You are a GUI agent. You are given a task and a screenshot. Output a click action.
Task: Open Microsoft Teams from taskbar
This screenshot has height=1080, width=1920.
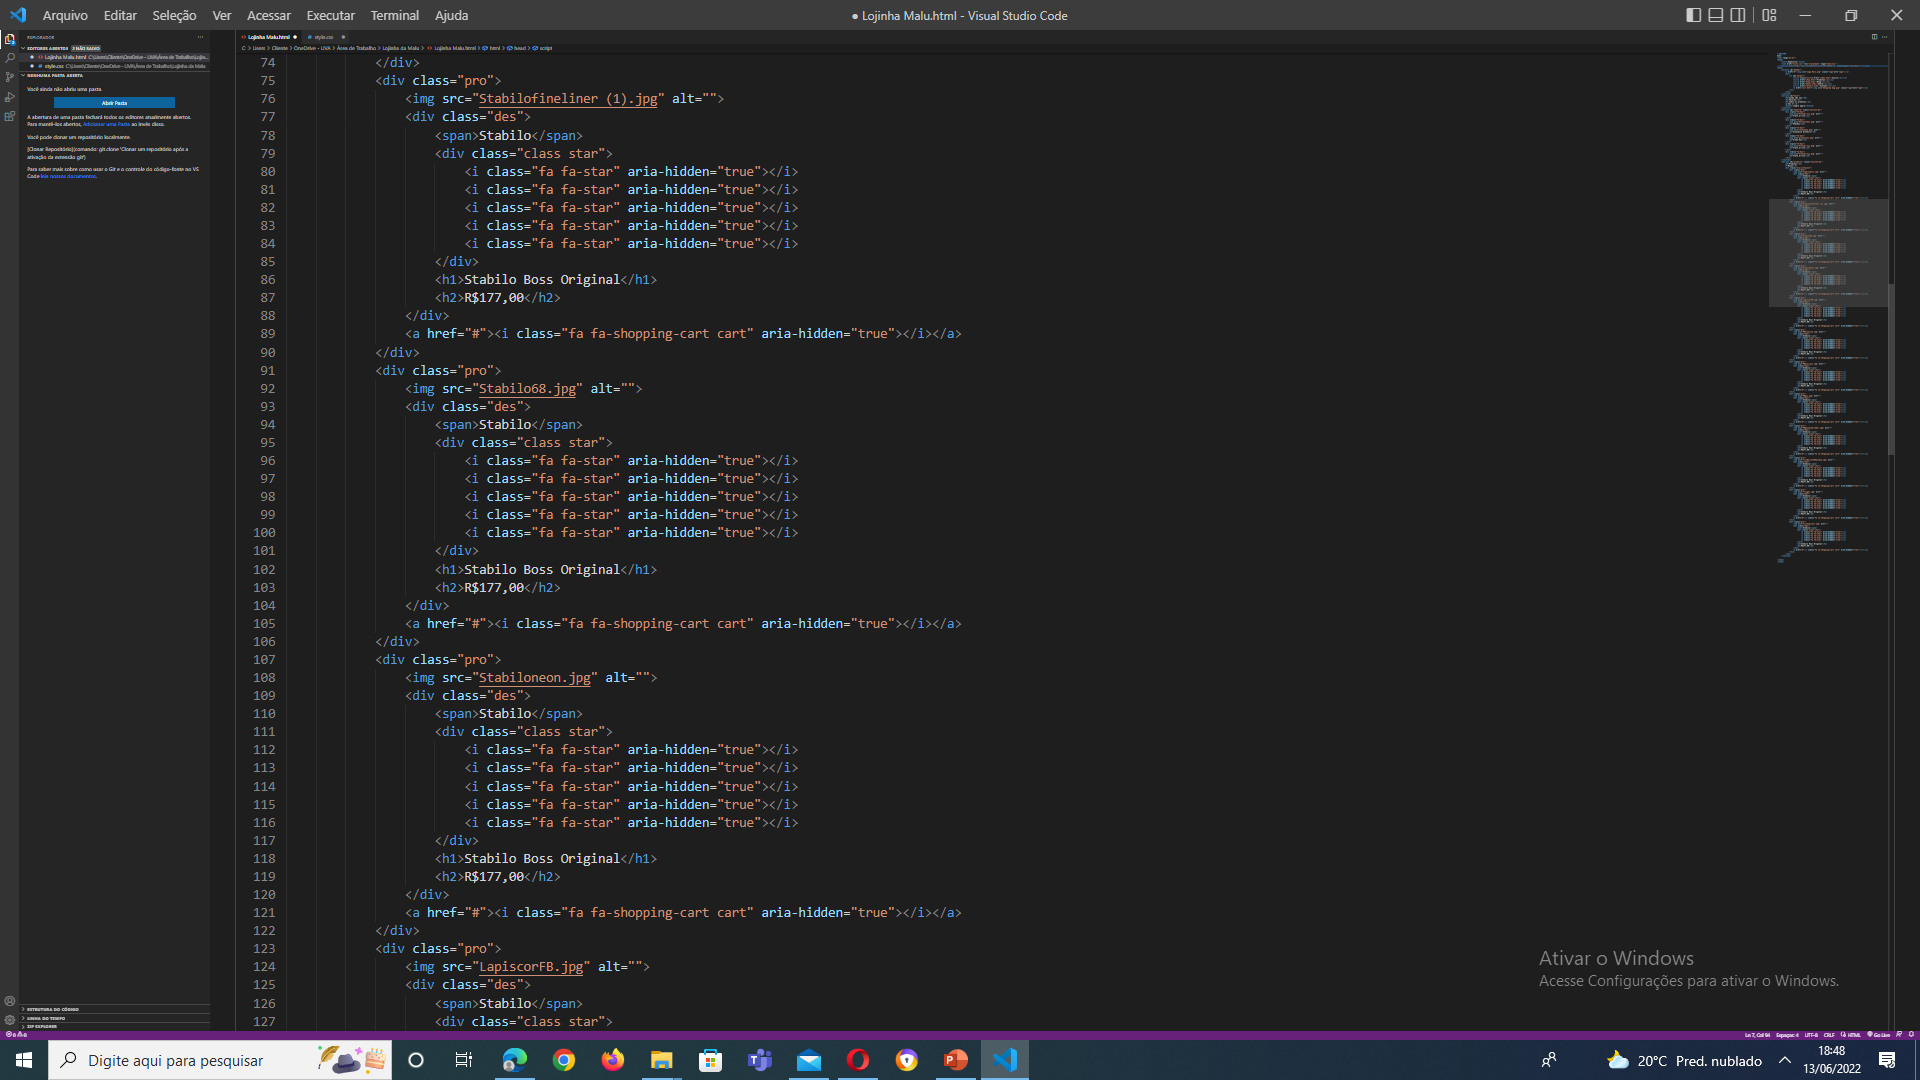[x=760, y=1060]
